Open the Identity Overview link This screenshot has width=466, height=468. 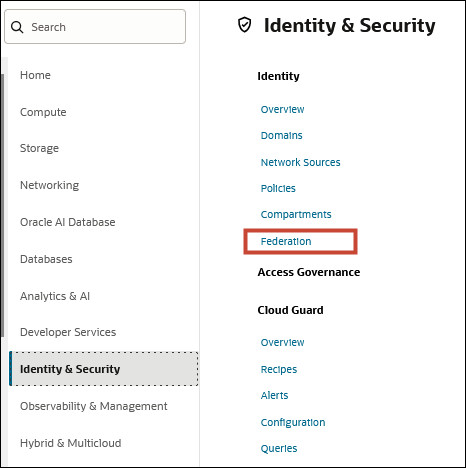(x=282, y=109)
